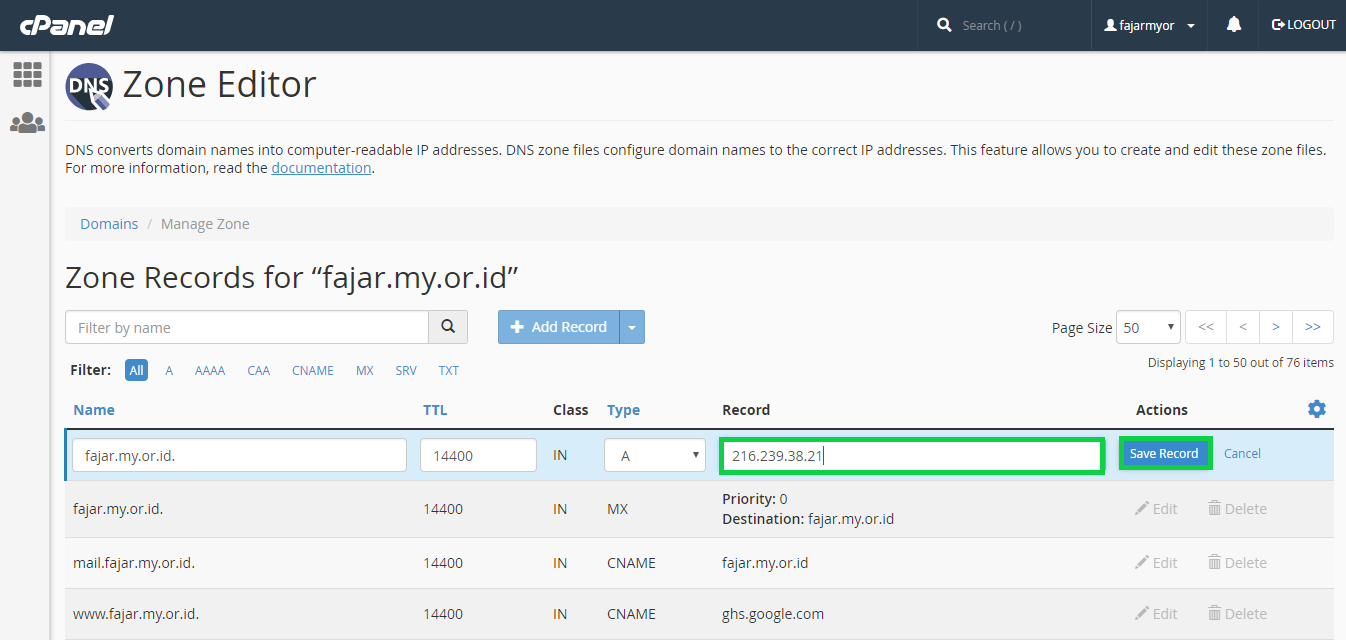Filter records by MX type

click(365, 370)
